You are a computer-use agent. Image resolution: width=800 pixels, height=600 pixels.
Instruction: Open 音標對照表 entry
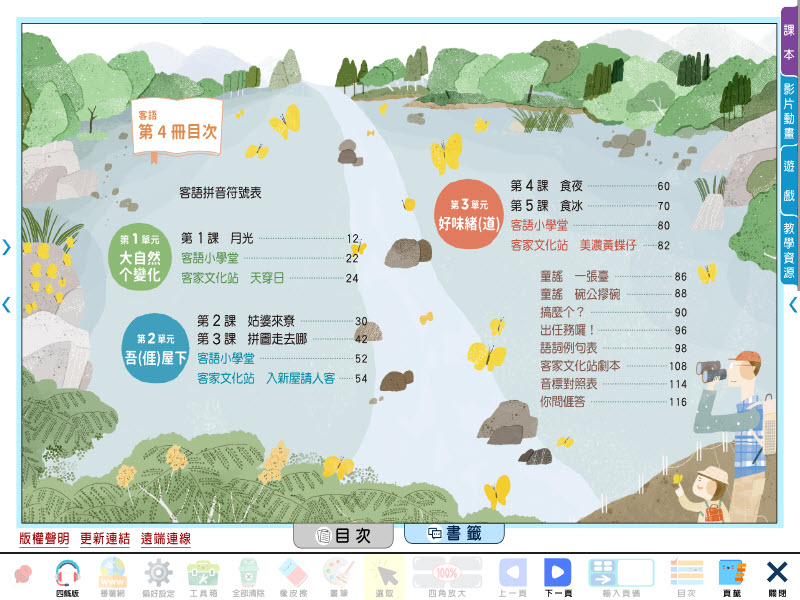(x=614, y=384)
